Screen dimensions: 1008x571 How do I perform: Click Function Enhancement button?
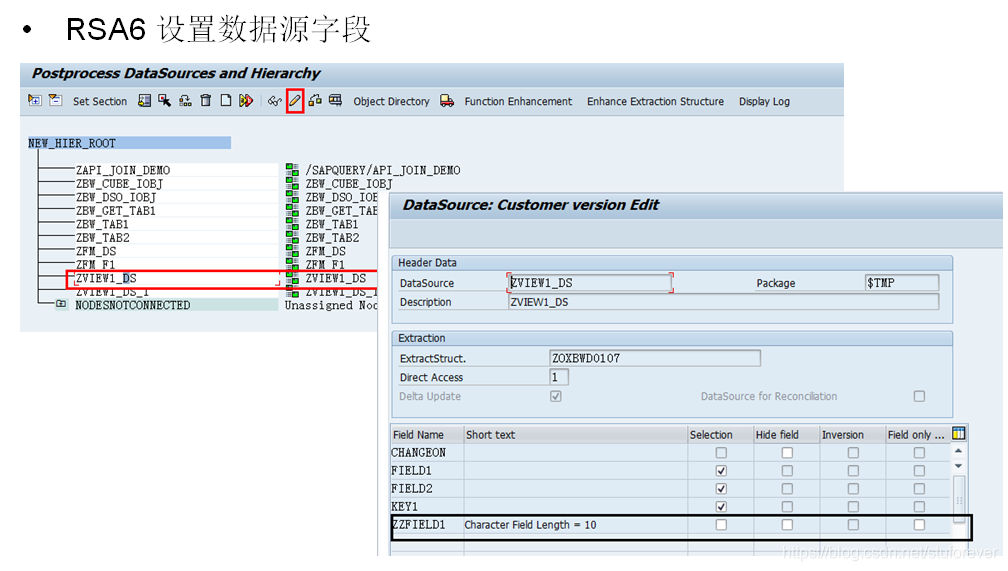518,102
